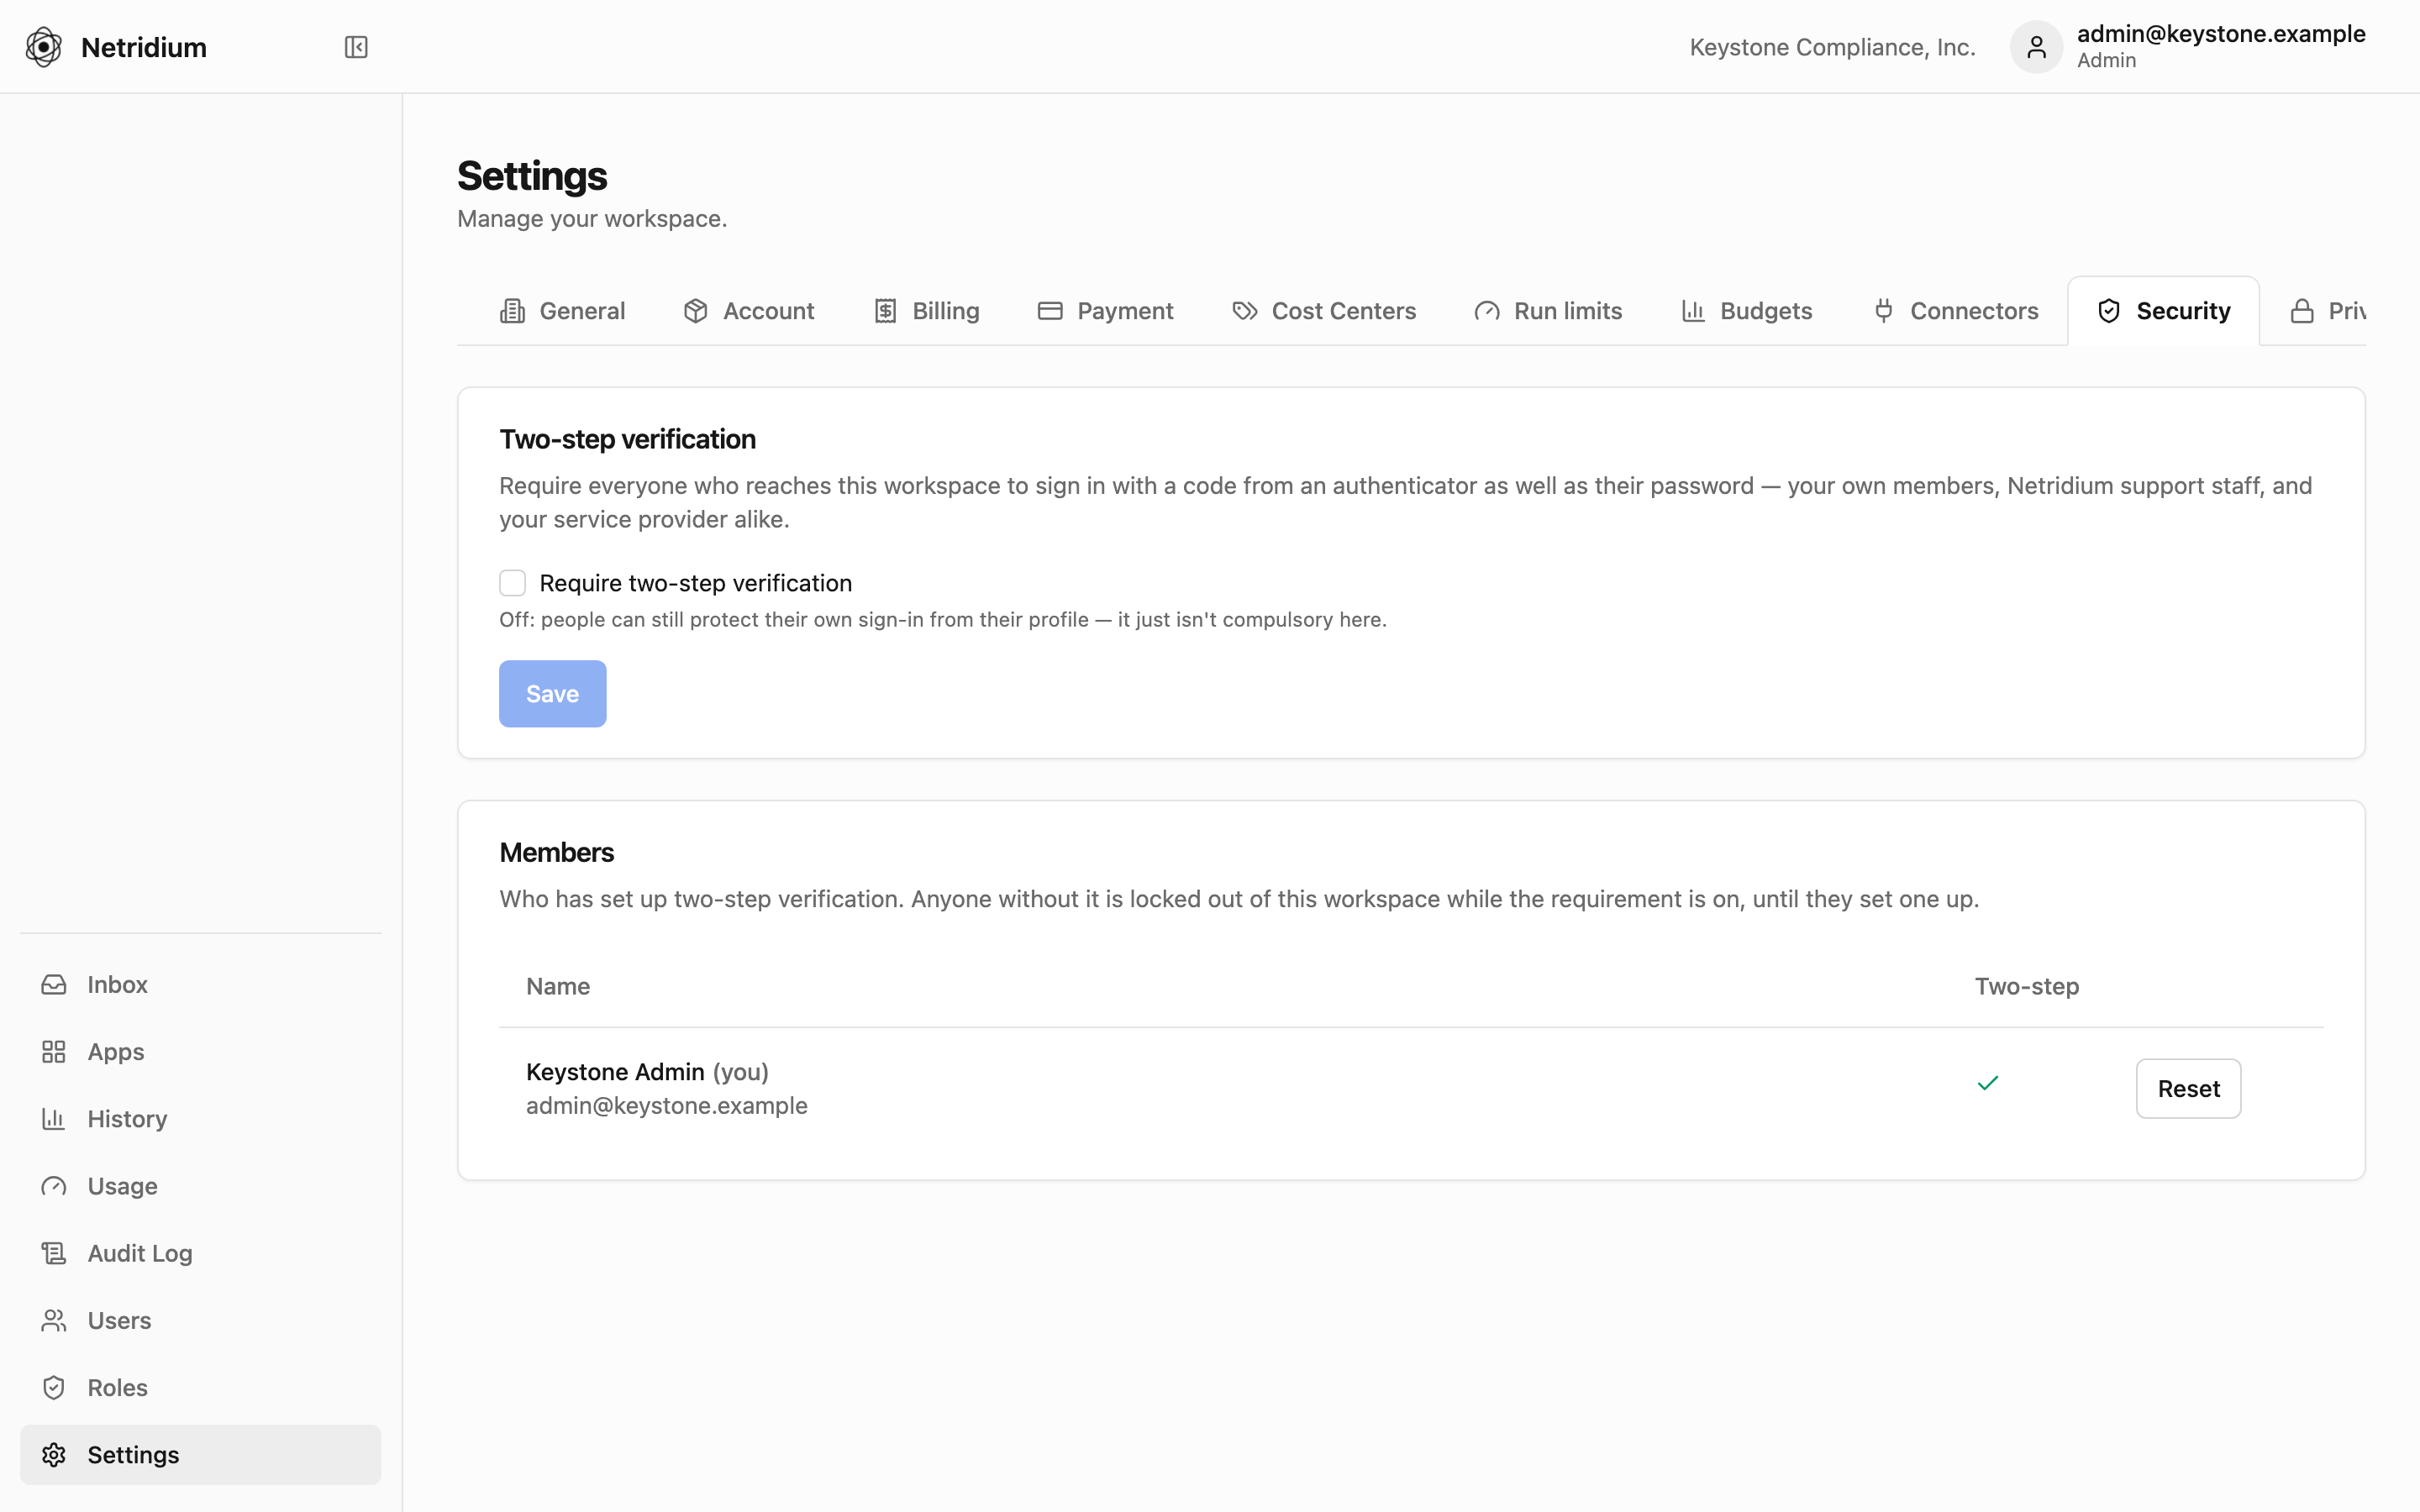This screenshot has width=2420, height=1512.
Task: Click the Account tab cube icon
Action: (x=696, y=311)
